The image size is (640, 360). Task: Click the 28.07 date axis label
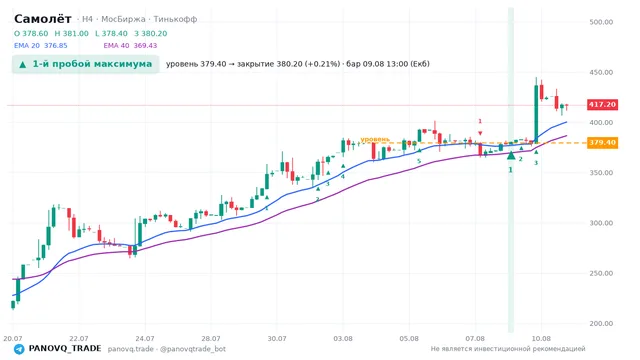[x=211, y=338]
